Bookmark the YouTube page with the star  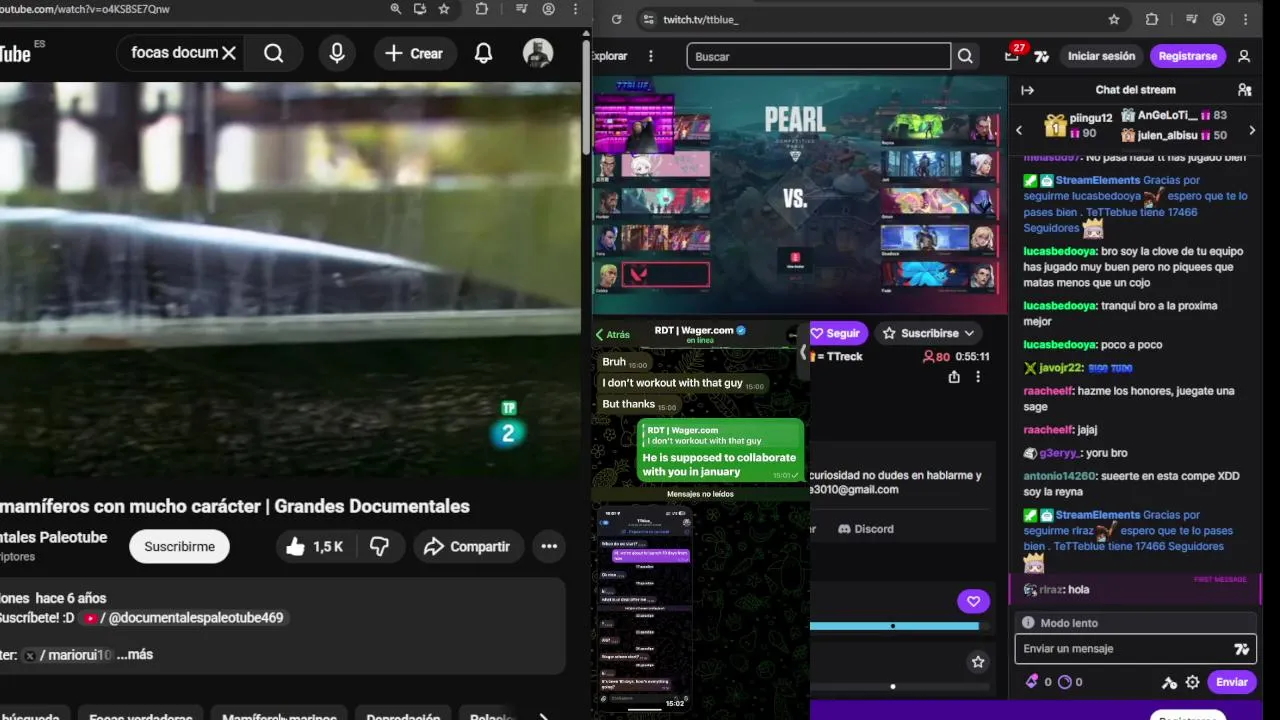pyautogui.click(x=444, y=9)
